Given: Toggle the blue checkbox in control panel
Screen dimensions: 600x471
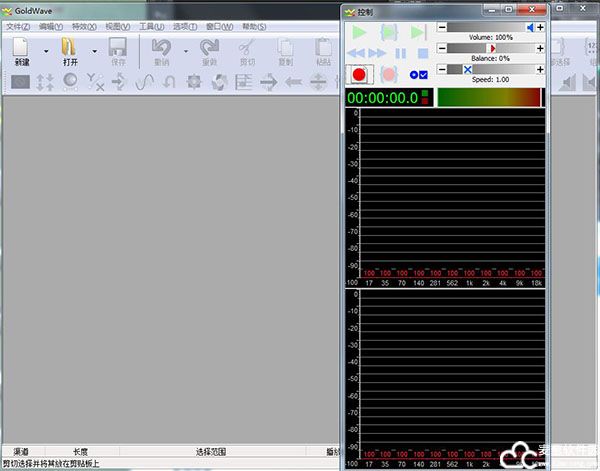Looking at the screenshot, I should 423,75.
